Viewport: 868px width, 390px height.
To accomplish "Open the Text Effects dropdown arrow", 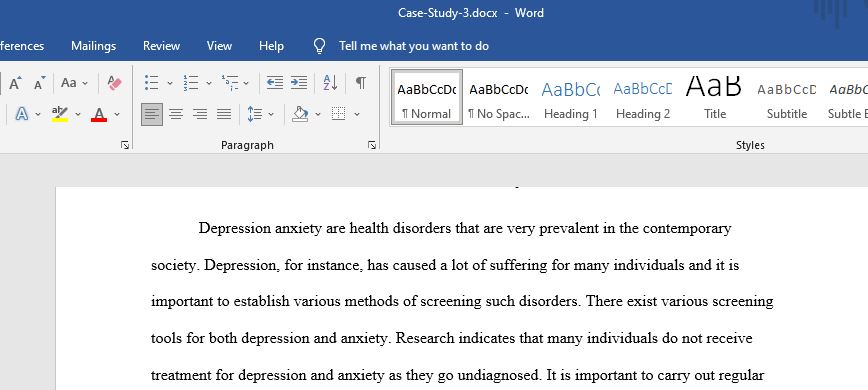I will tap(38, 115).
